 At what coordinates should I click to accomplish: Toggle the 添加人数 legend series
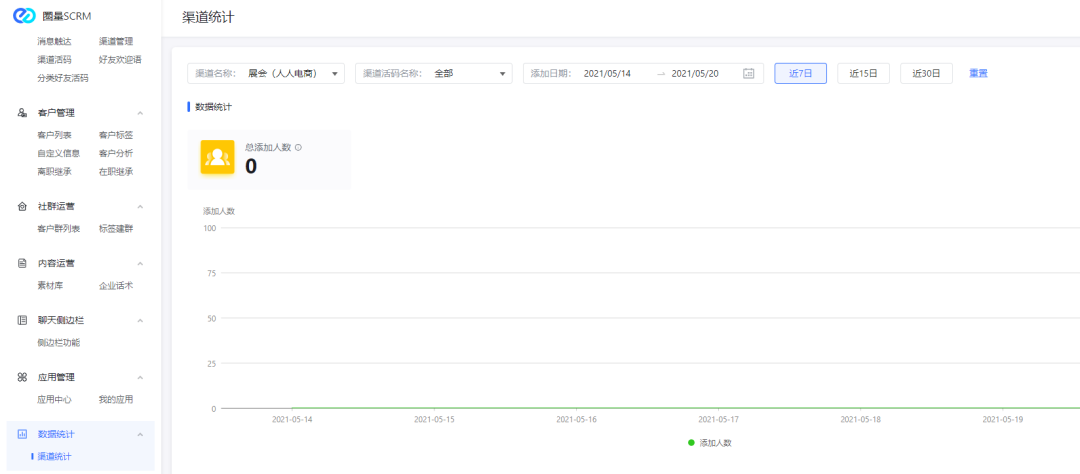coord(710,442)
